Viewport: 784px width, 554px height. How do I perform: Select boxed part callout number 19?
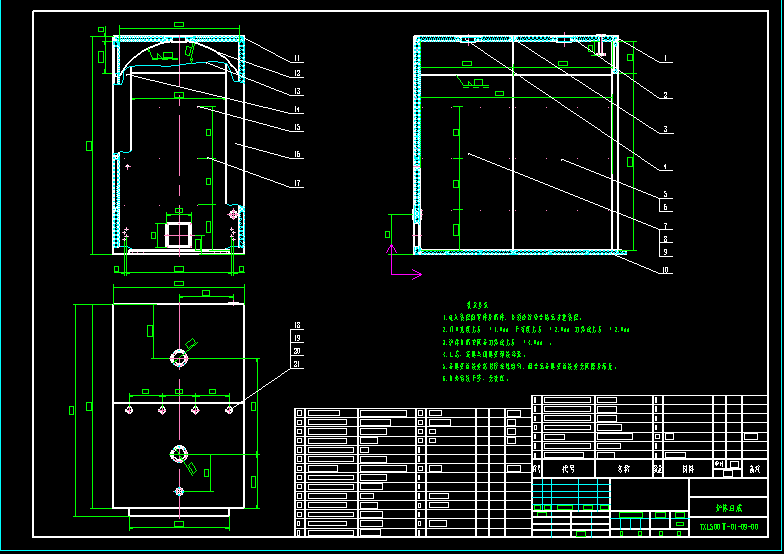click(x=297, y=338)
